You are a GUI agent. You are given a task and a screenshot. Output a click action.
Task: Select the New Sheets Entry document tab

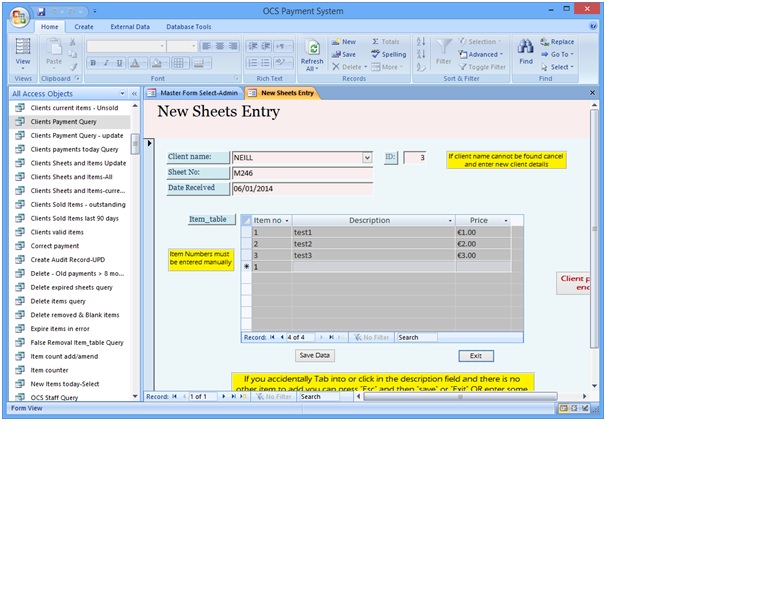point(282,93)
